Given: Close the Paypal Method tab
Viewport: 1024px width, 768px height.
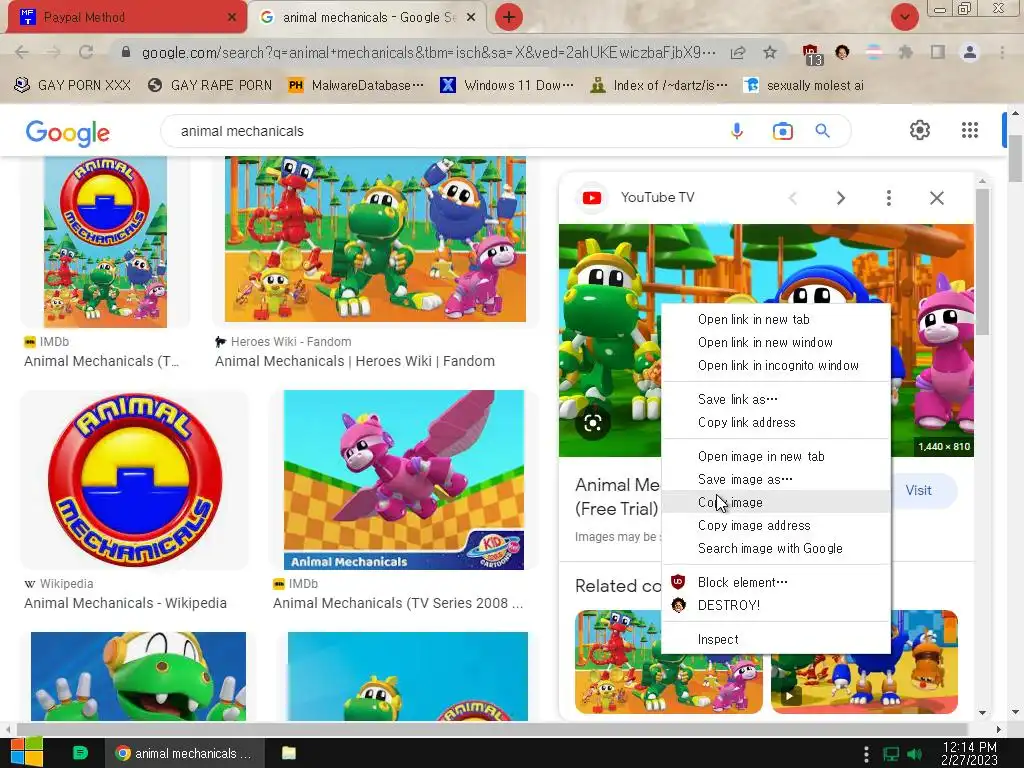Looking at the screenshot, I should pyautogui.click(x=232, y=17).
